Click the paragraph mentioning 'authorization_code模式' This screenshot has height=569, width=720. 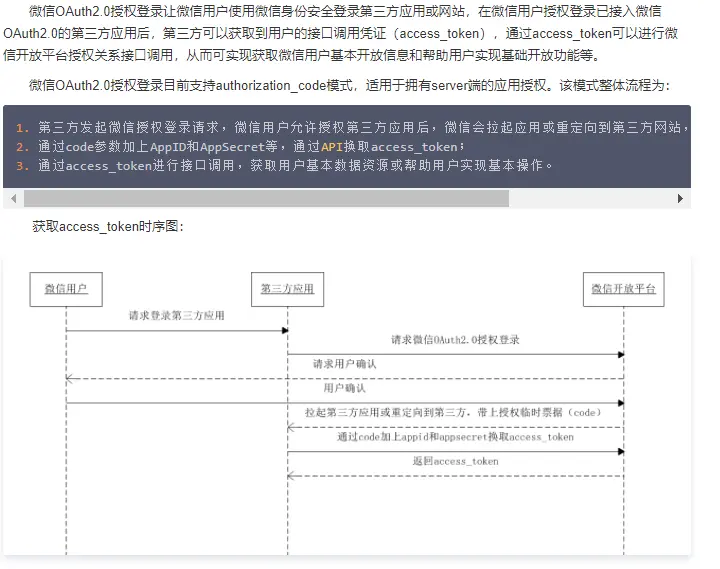tap(349, 85)
